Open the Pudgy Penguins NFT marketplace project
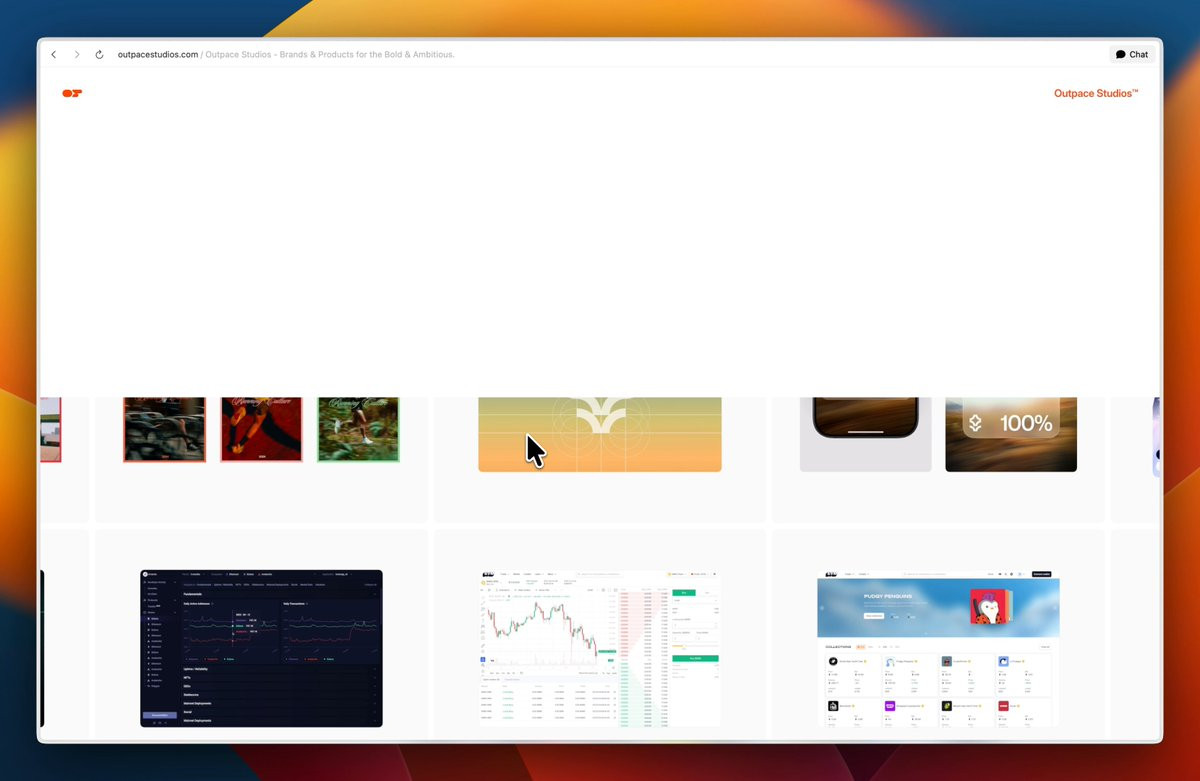Image resolution: width=1200 pixels, height=781 pixels. 939,648
